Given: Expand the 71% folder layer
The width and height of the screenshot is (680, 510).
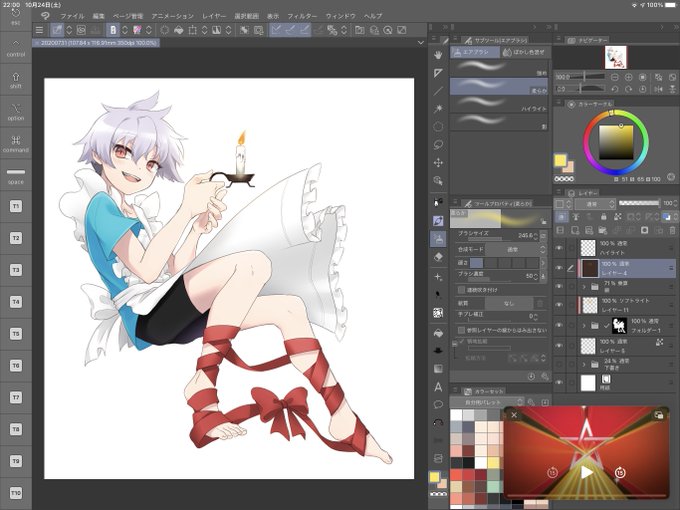Looking at the screenshot, I should click(x=584, y=287).
